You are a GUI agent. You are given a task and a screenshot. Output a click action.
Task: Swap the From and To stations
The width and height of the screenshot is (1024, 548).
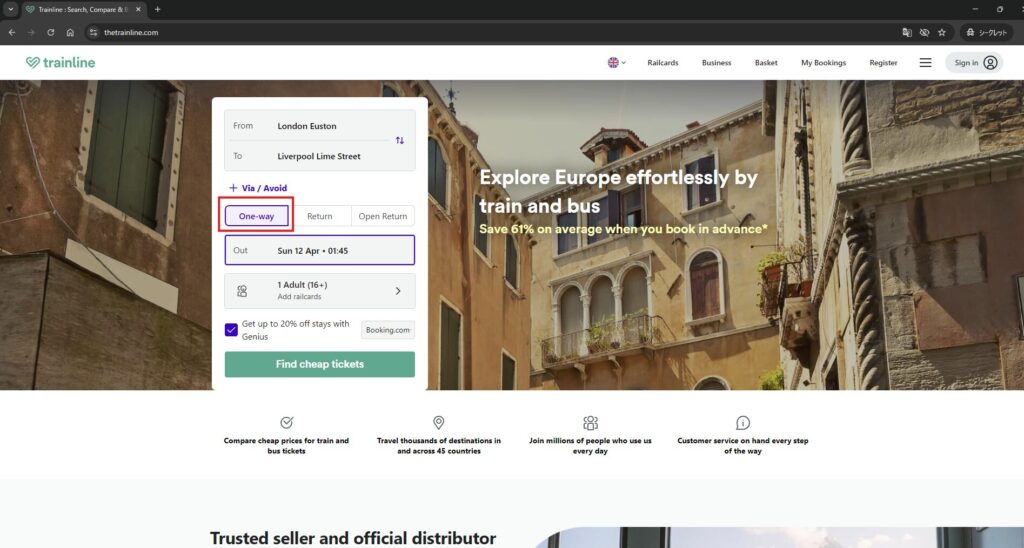pyautogui.click(x=400, y=141)
